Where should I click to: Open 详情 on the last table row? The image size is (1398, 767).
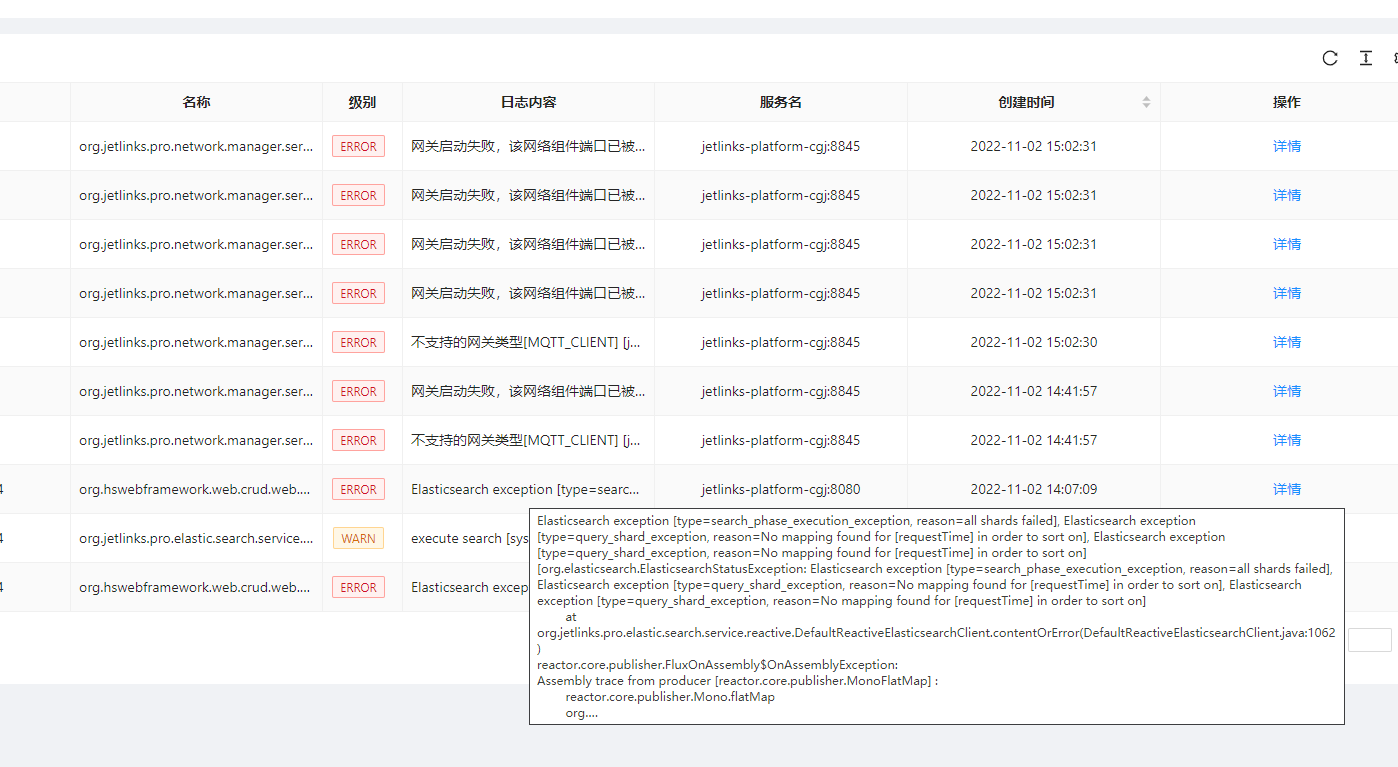coord(1286,587)
